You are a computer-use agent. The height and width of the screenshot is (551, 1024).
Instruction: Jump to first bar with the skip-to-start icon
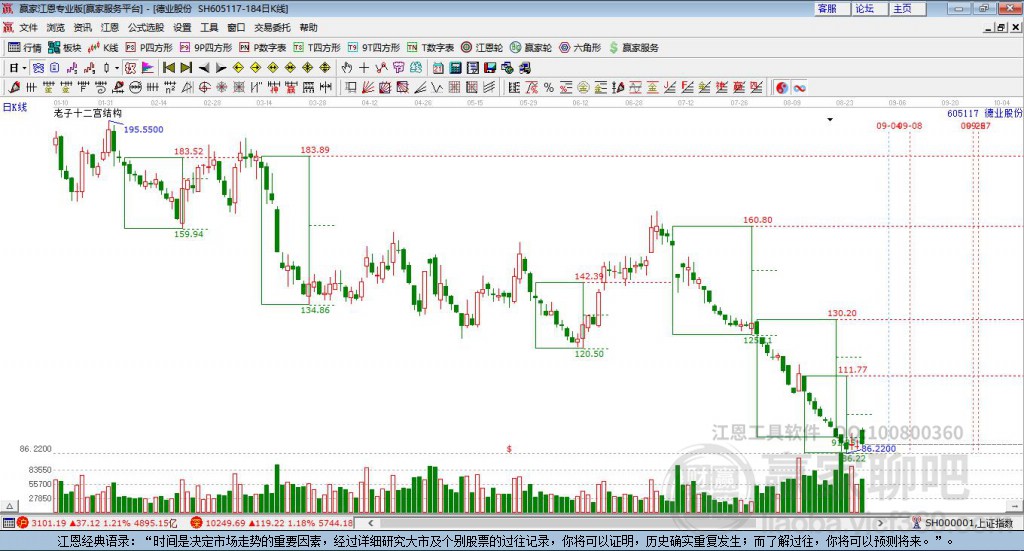click(168, 68)
